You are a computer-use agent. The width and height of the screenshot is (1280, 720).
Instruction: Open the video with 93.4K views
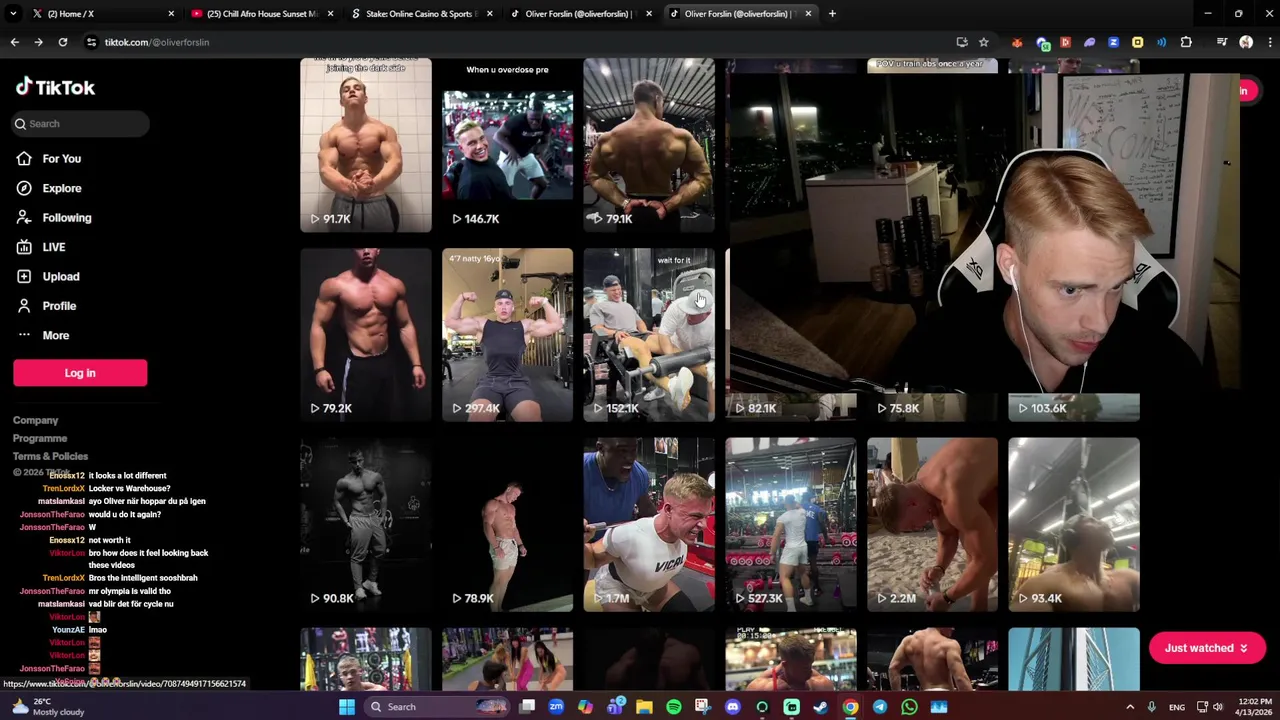pos(1074,525)
